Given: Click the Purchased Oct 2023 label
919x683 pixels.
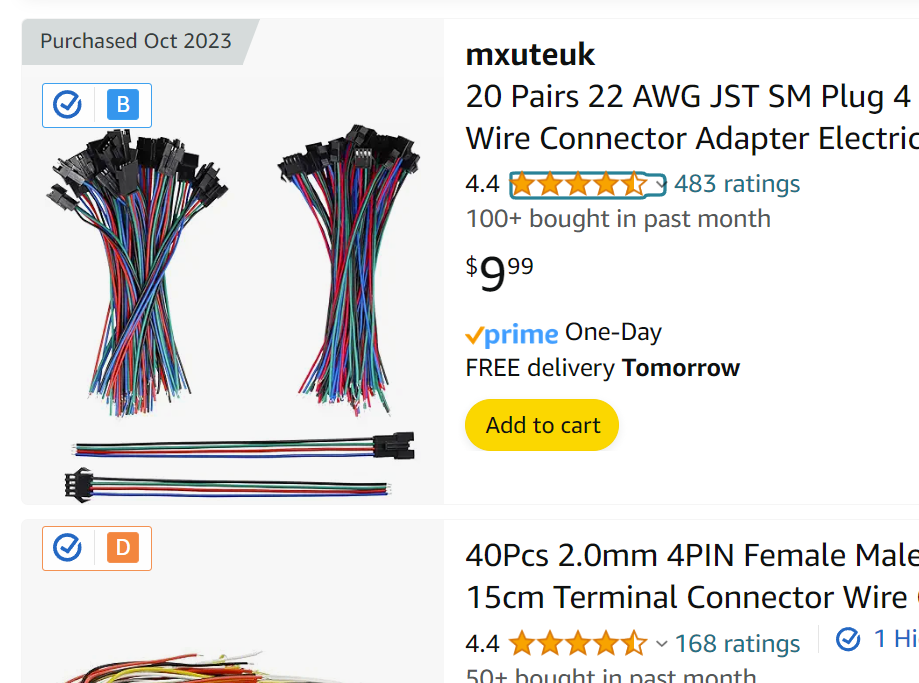Looking at the screenshot, I should click(135, 41).
